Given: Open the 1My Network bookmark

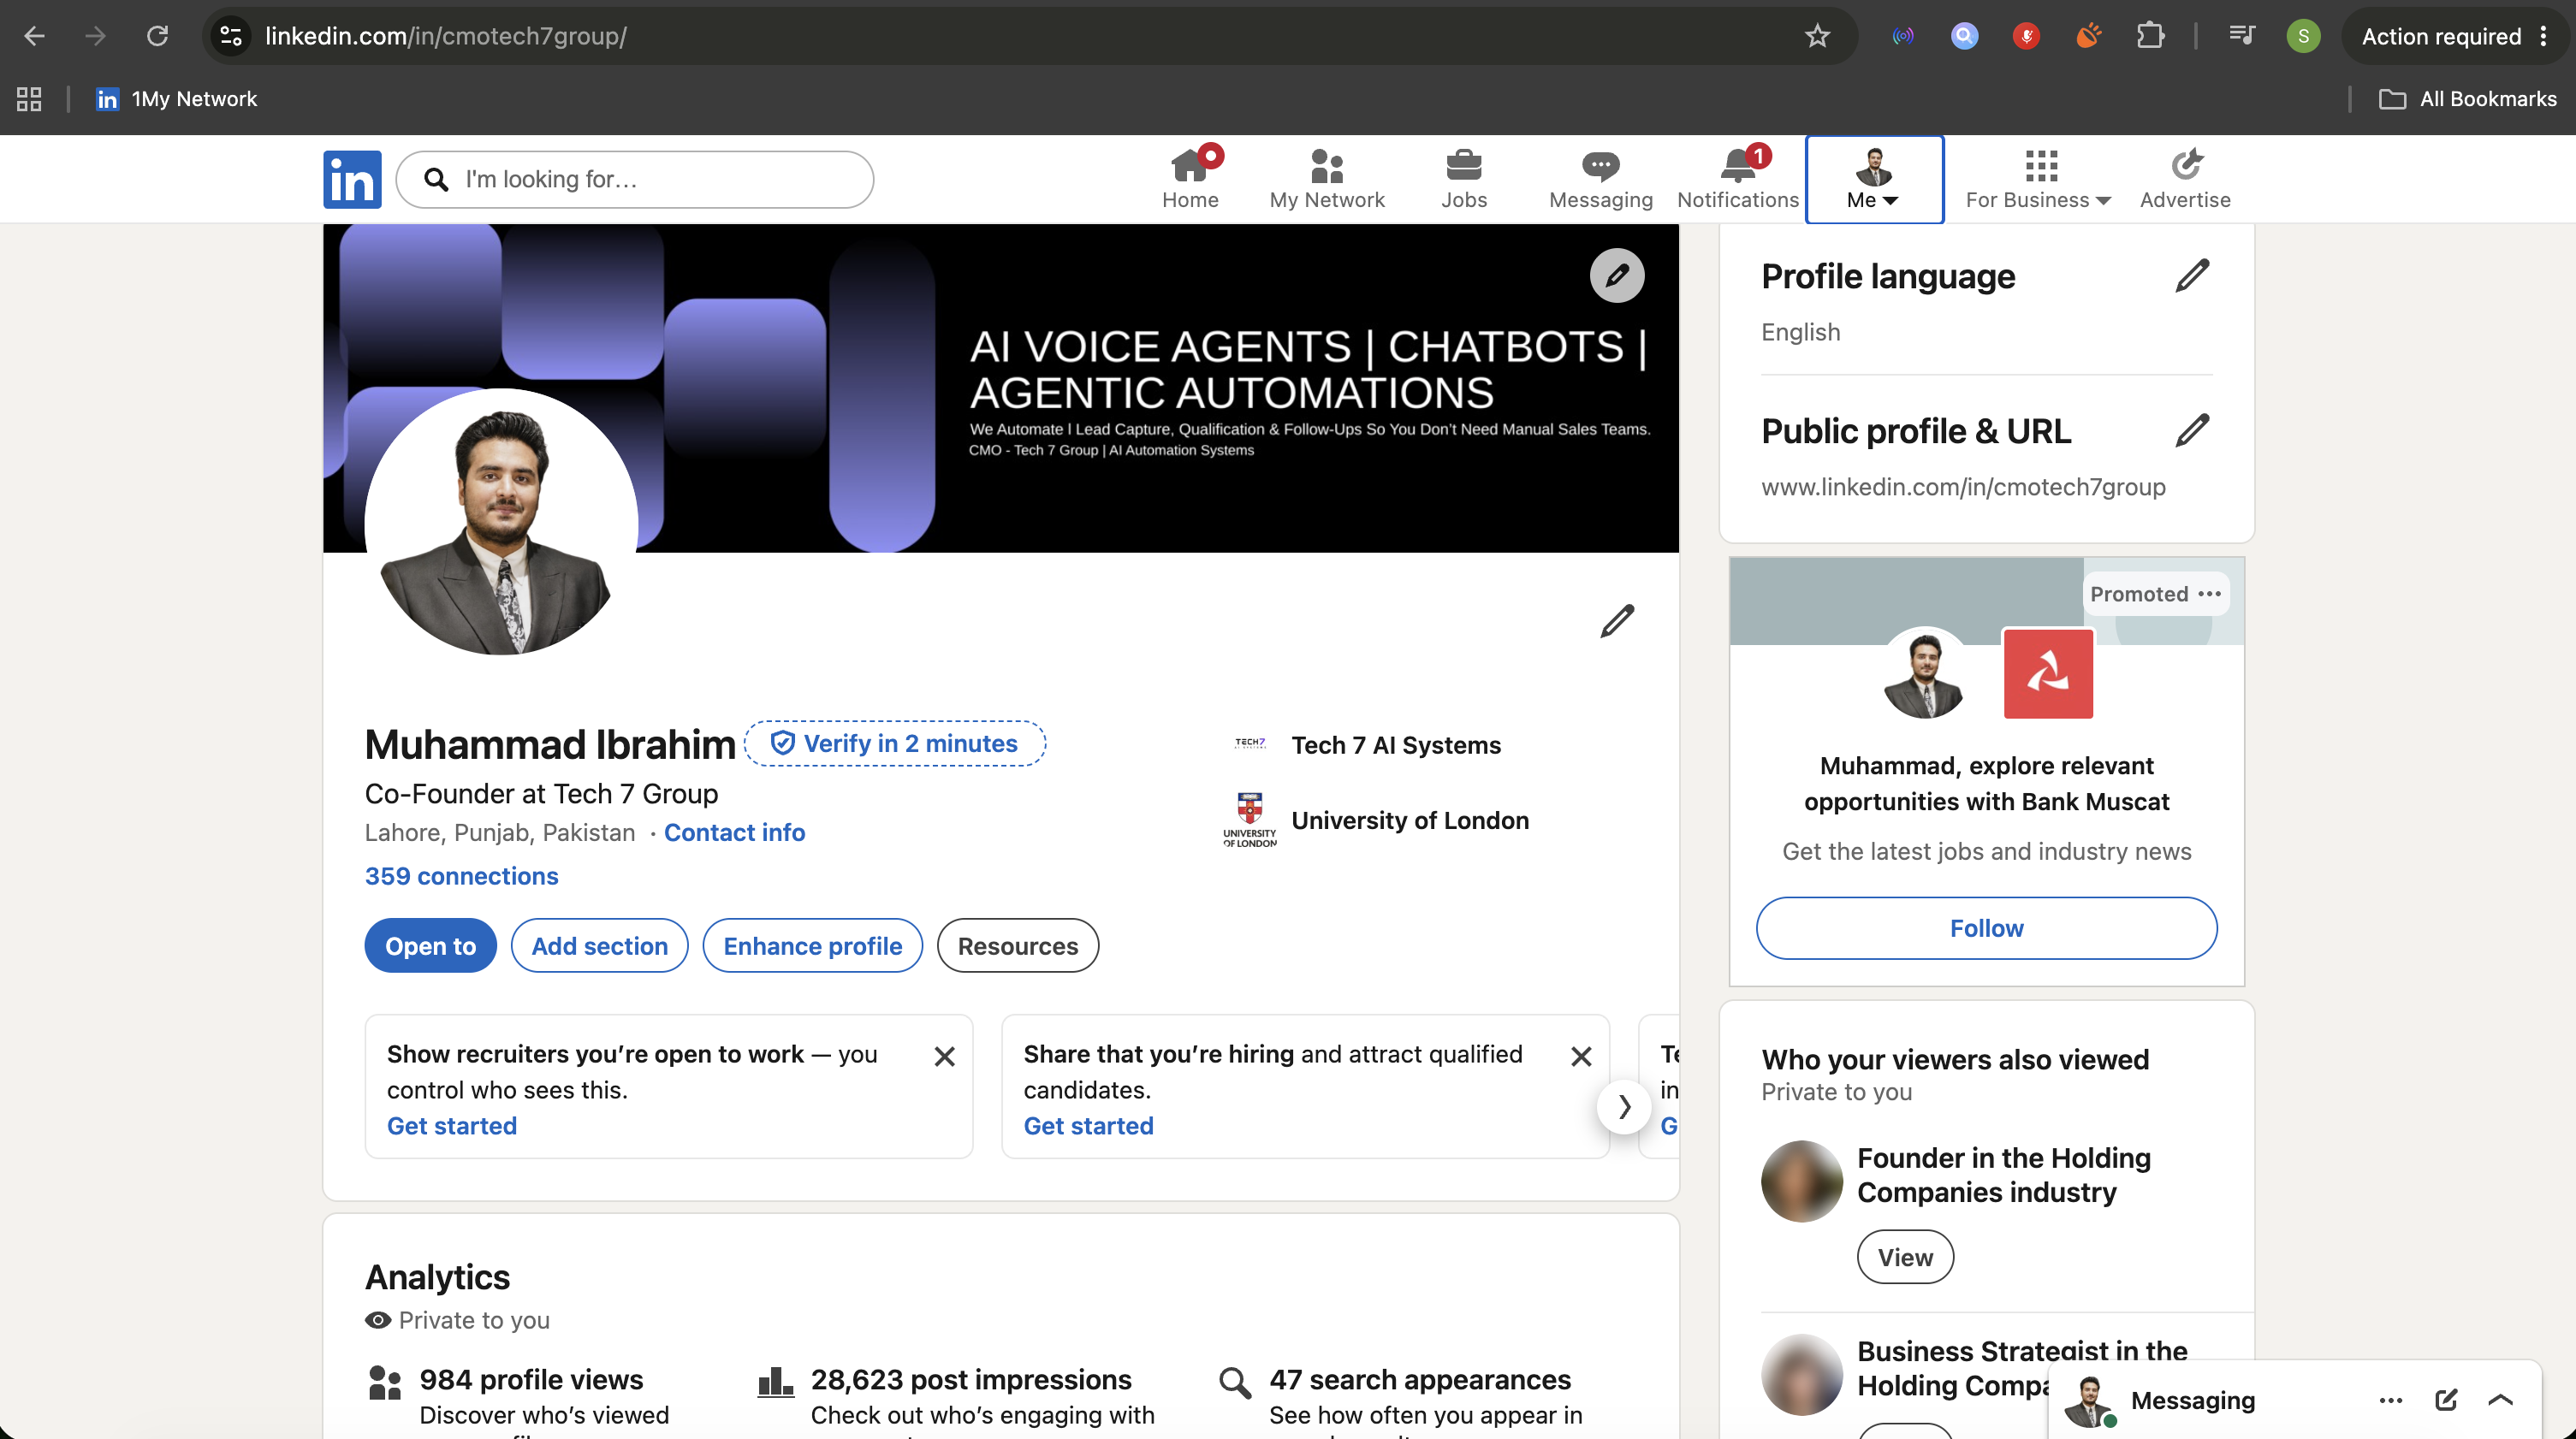Looking at the screenshot, I should click(176, 99).
